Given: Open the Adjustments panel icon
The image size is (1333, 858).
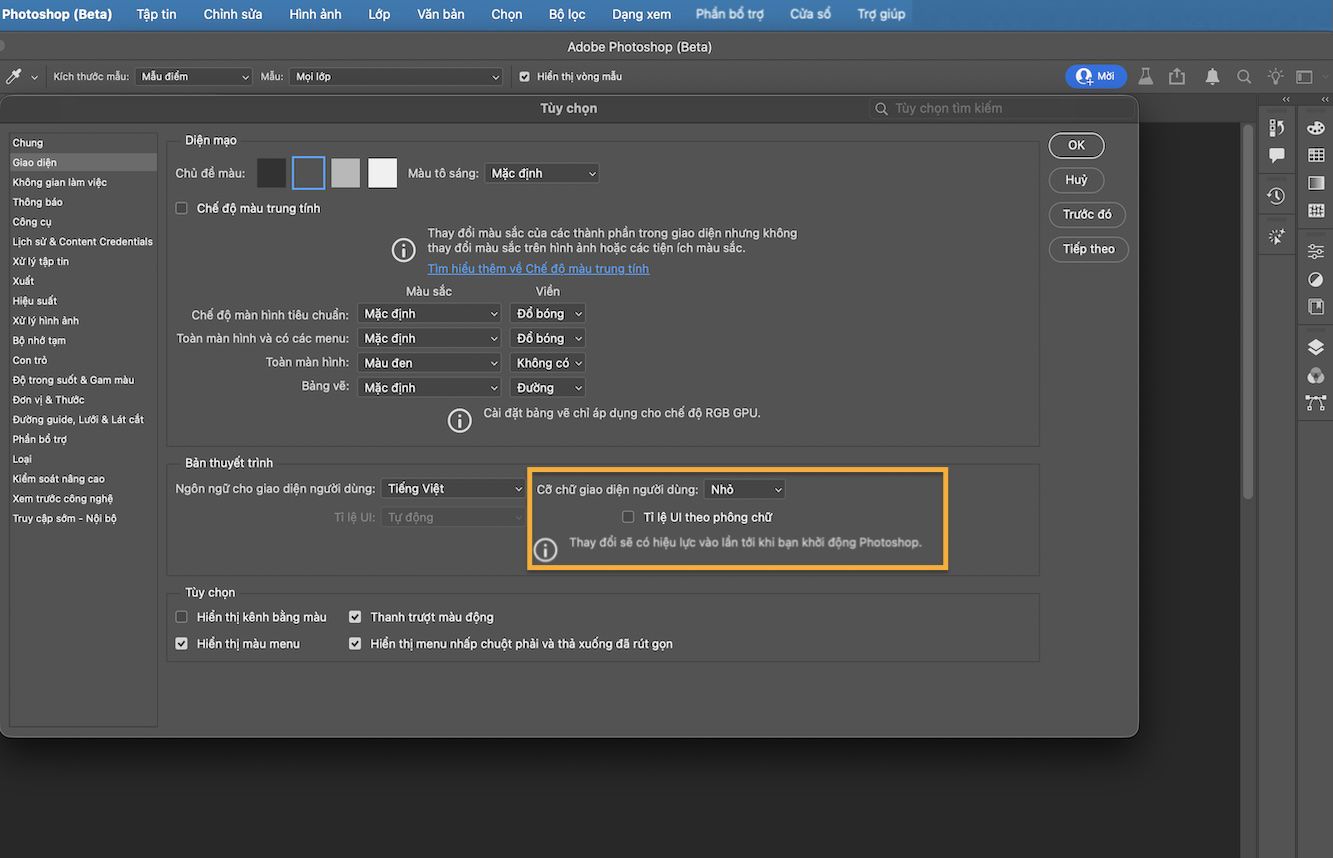Looking at the screenshot, I should click(x=1316, y=251).
